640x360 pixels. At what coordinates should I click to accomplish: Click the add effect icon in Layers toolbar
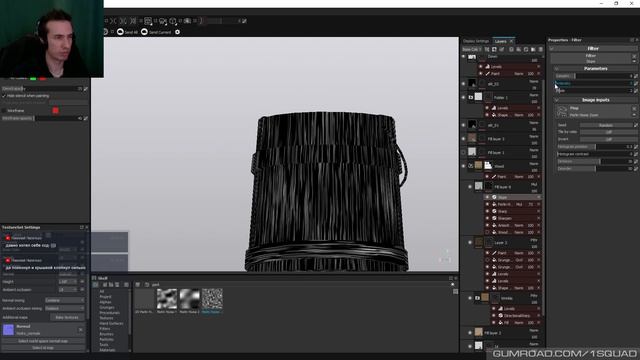click(x=487, y=49)
